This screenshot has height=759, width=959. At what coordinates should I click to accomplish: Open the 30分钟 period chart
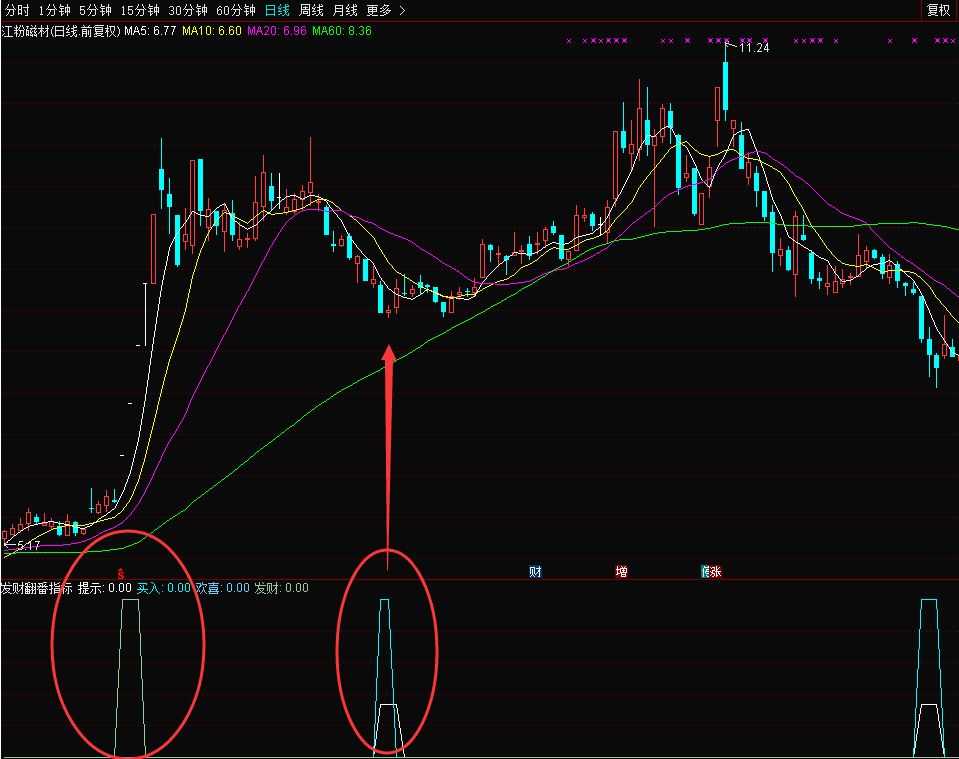188,10
